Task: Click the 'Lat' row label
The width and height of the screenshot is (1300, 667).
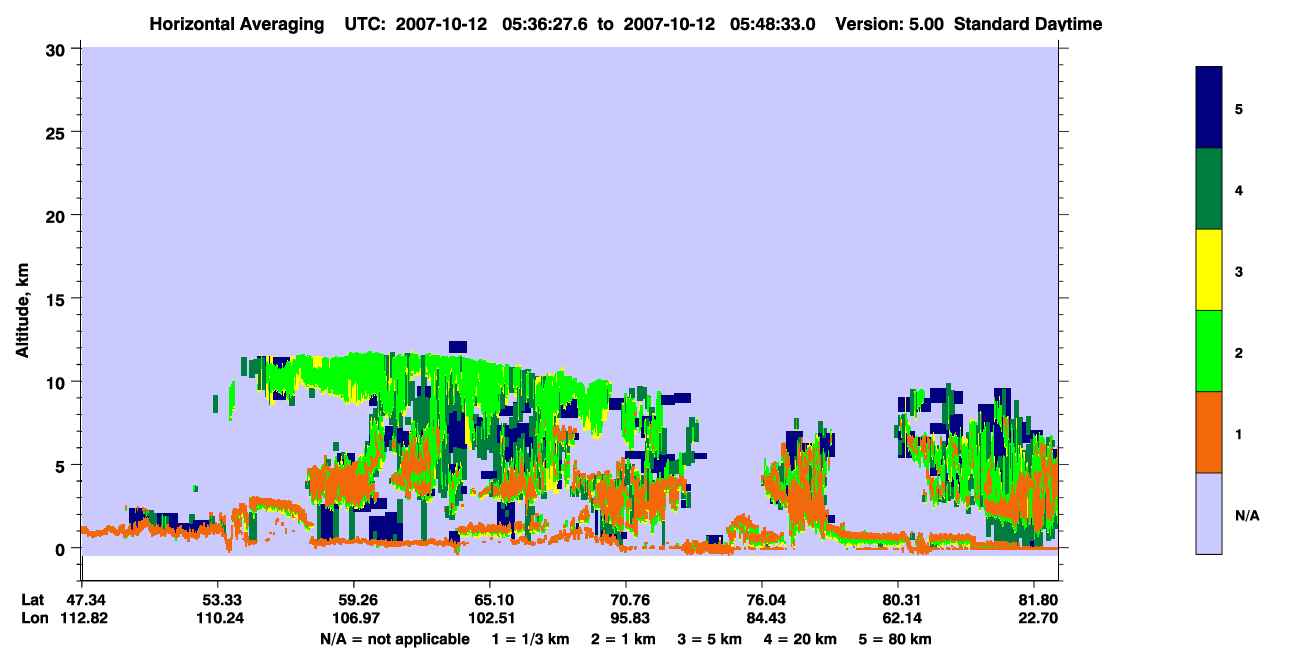Action: [33, 600]
